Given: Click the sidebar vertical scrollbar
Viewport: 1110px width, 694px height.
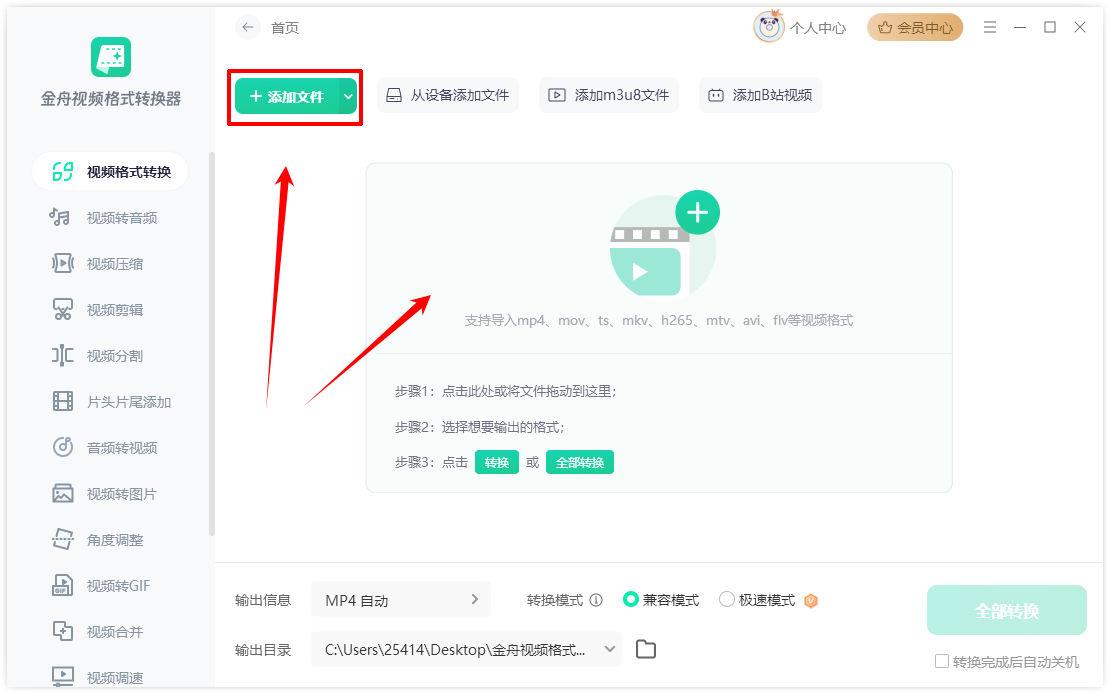Looking at the screenshot, I should (212, 343).
